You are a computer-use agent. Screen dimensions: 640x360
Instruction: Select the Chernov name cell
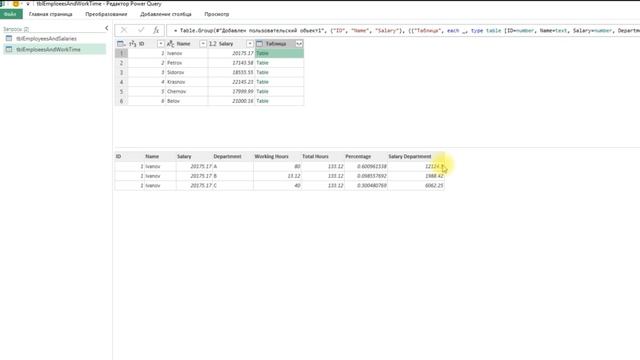click(187, 91)
